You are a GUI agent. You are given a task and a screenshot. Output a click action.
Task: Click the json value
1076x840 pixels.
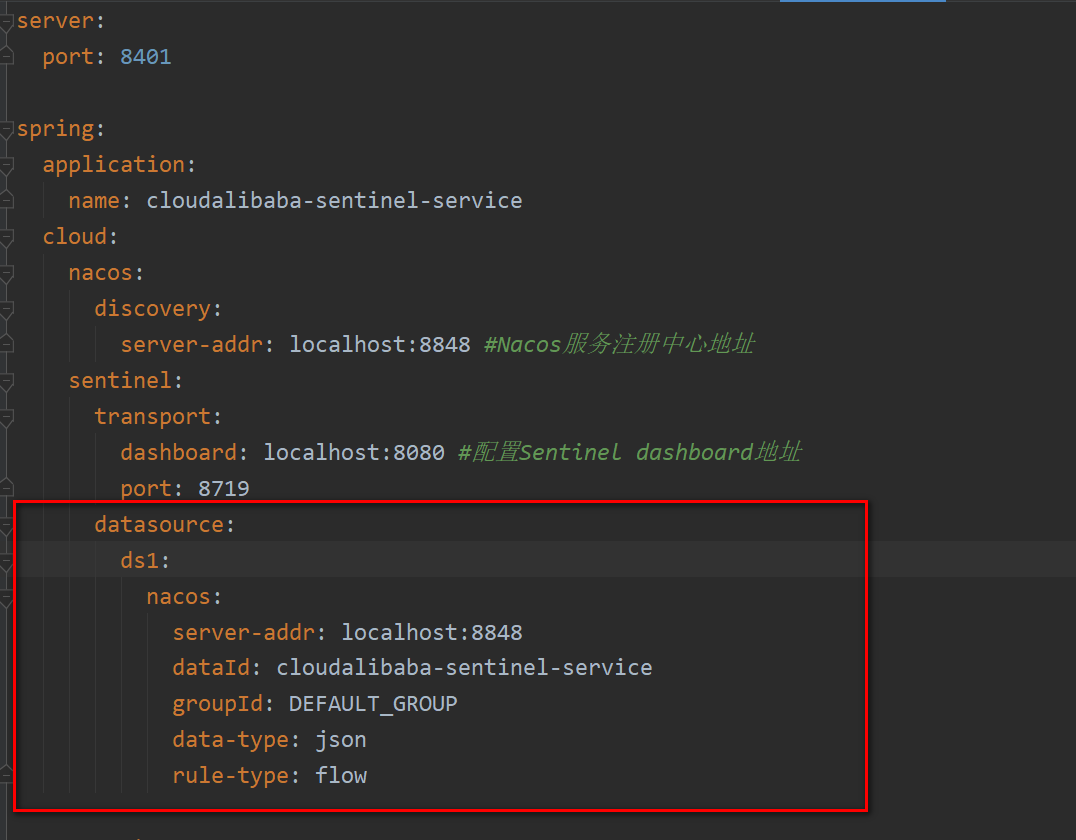(341, 740)
